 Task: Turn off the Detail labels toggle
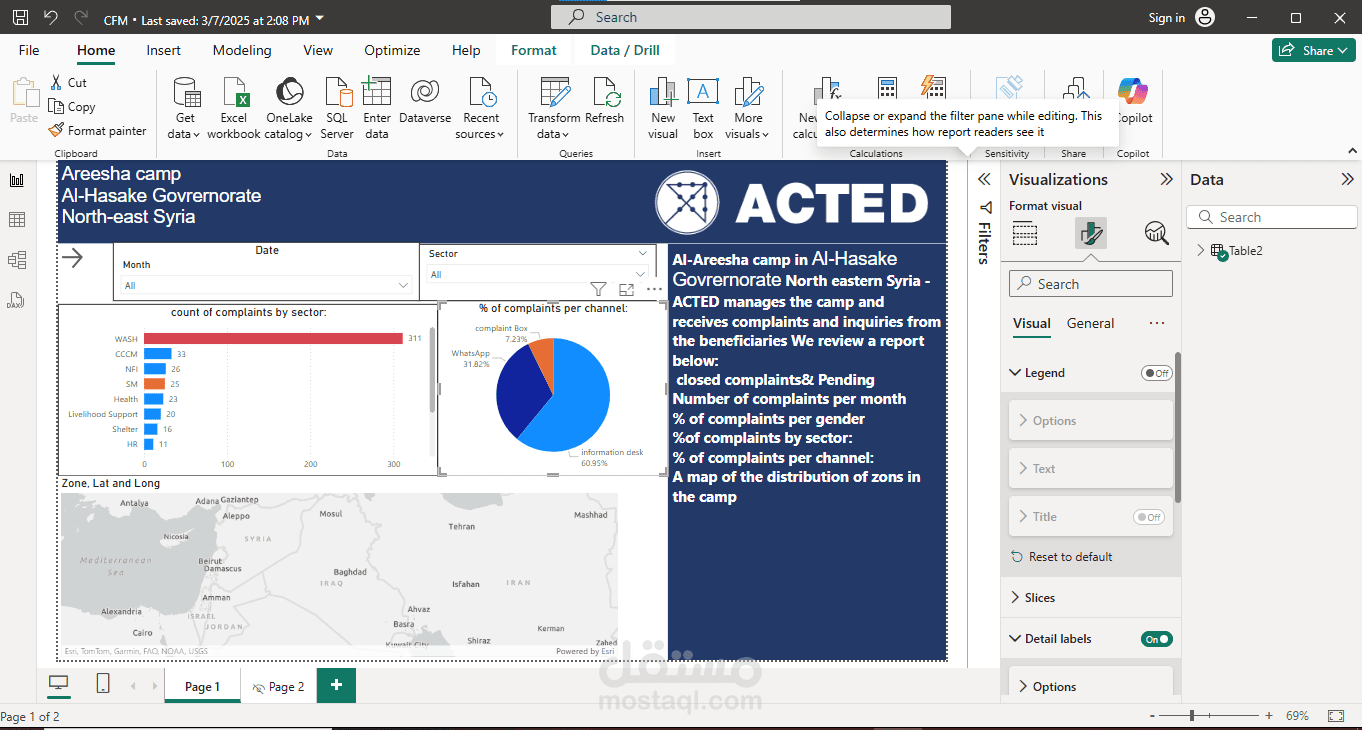click(x=1156, y=638)
